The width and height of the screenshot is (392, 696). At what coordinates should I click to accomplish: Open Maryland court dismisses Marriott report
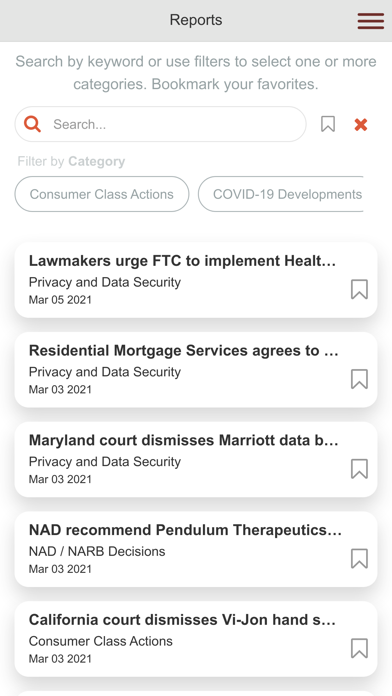pos(196,459)
